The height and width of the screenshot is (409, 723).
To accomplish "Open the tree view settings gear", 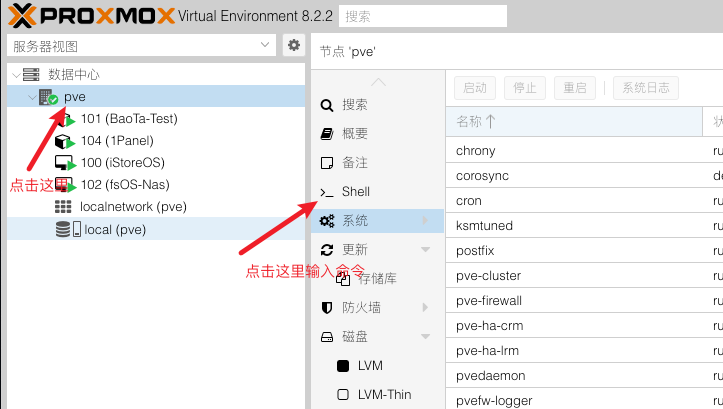I will (294, 45).
